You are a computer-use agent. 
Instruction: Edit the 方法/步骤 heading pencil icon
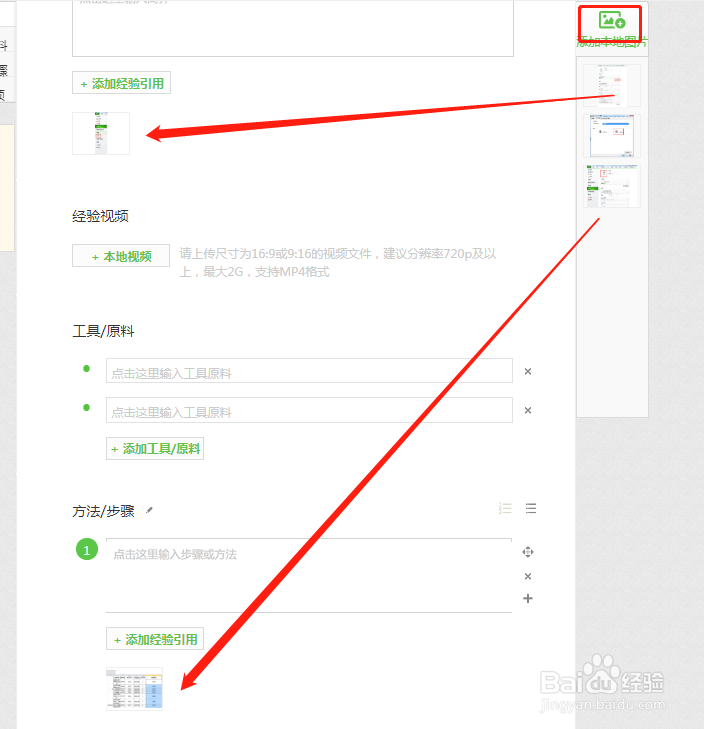pos(149,510)
